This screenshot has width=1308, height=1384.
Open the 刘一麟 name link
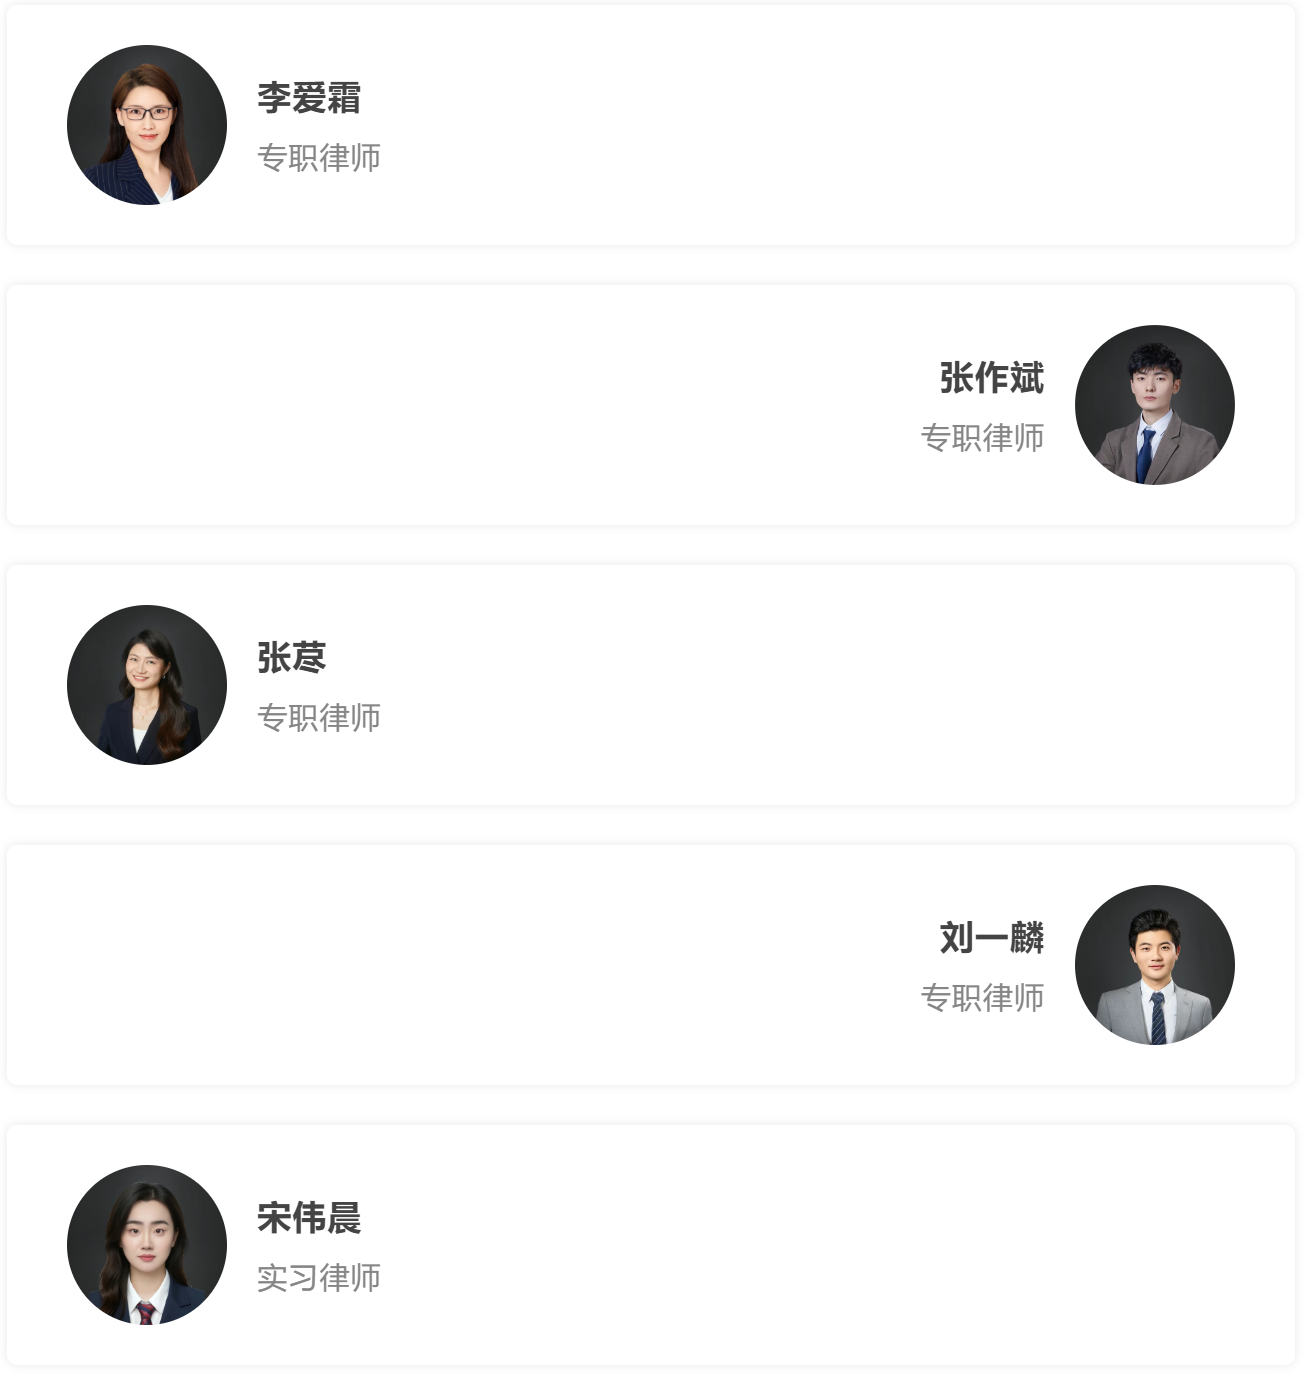[x=991, y=938]
